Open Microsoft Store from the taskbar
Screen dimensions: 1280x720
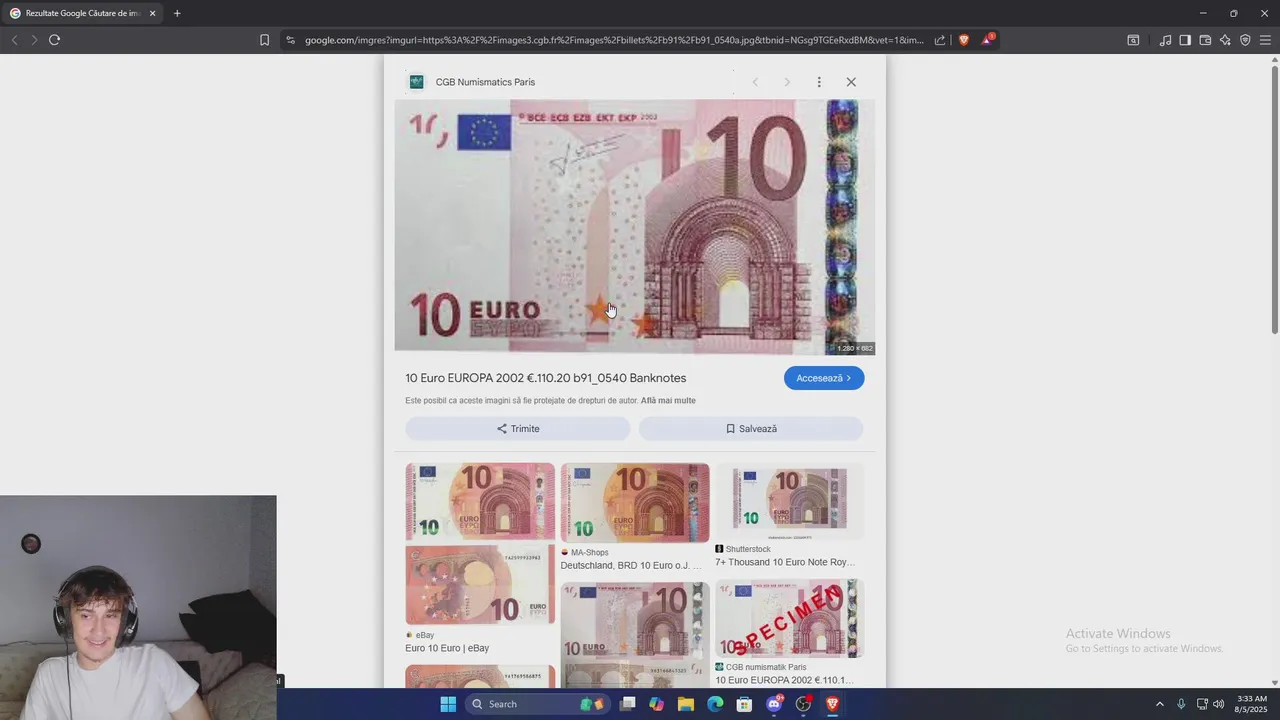click(744, 704)
